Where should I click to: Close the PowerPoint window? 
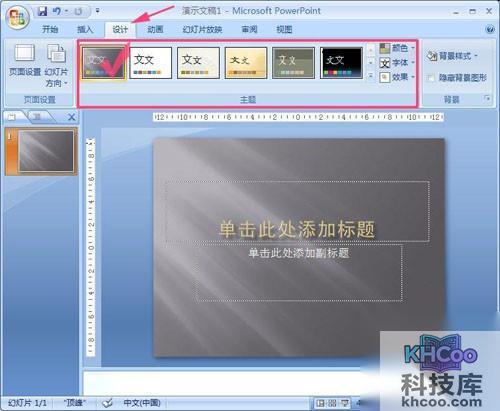(x=489, y=11)
